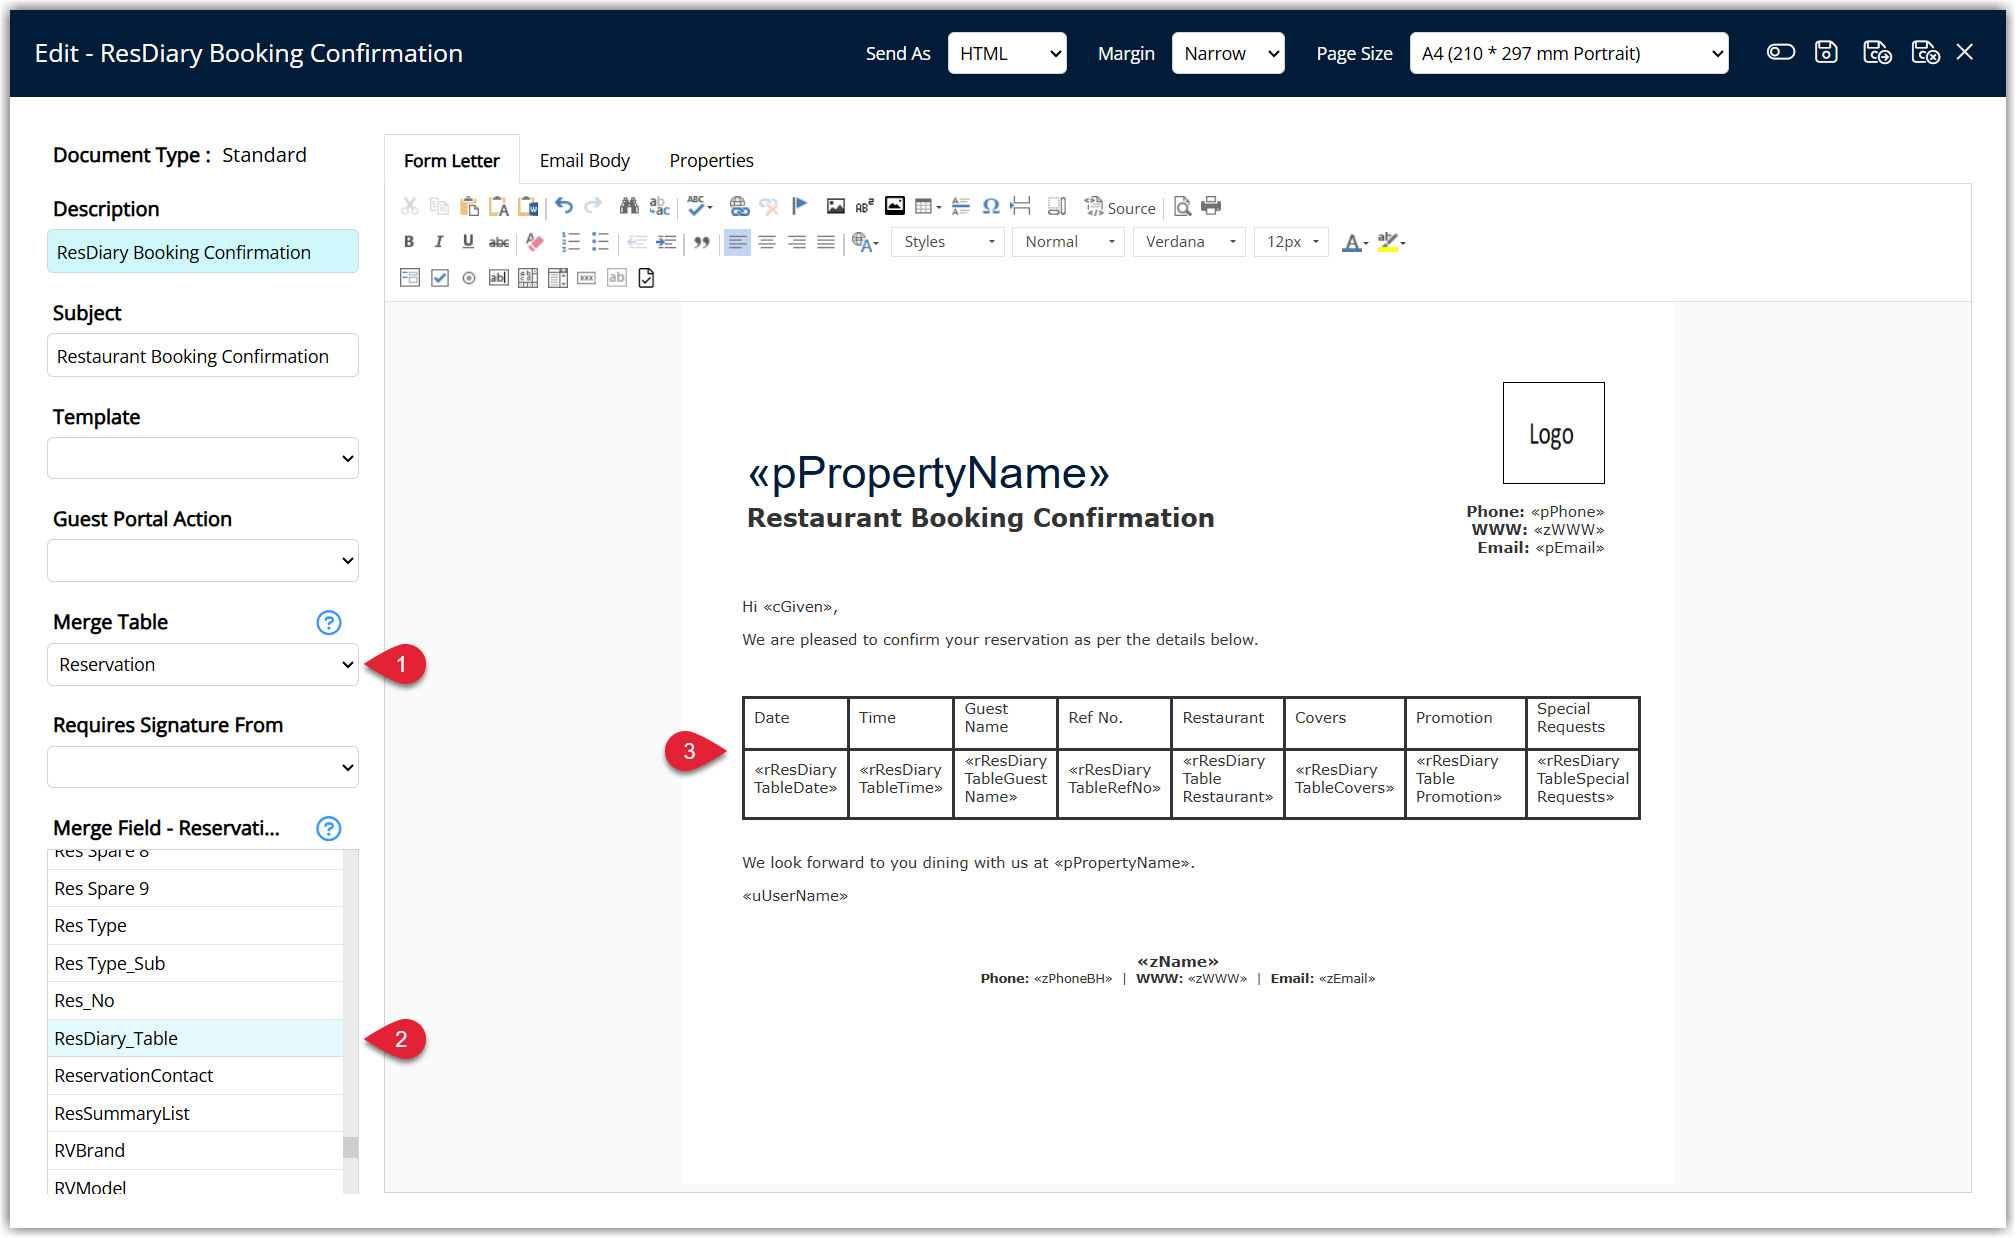Select left align
The image size is (2016, 1238).
(x=737, y=242)
